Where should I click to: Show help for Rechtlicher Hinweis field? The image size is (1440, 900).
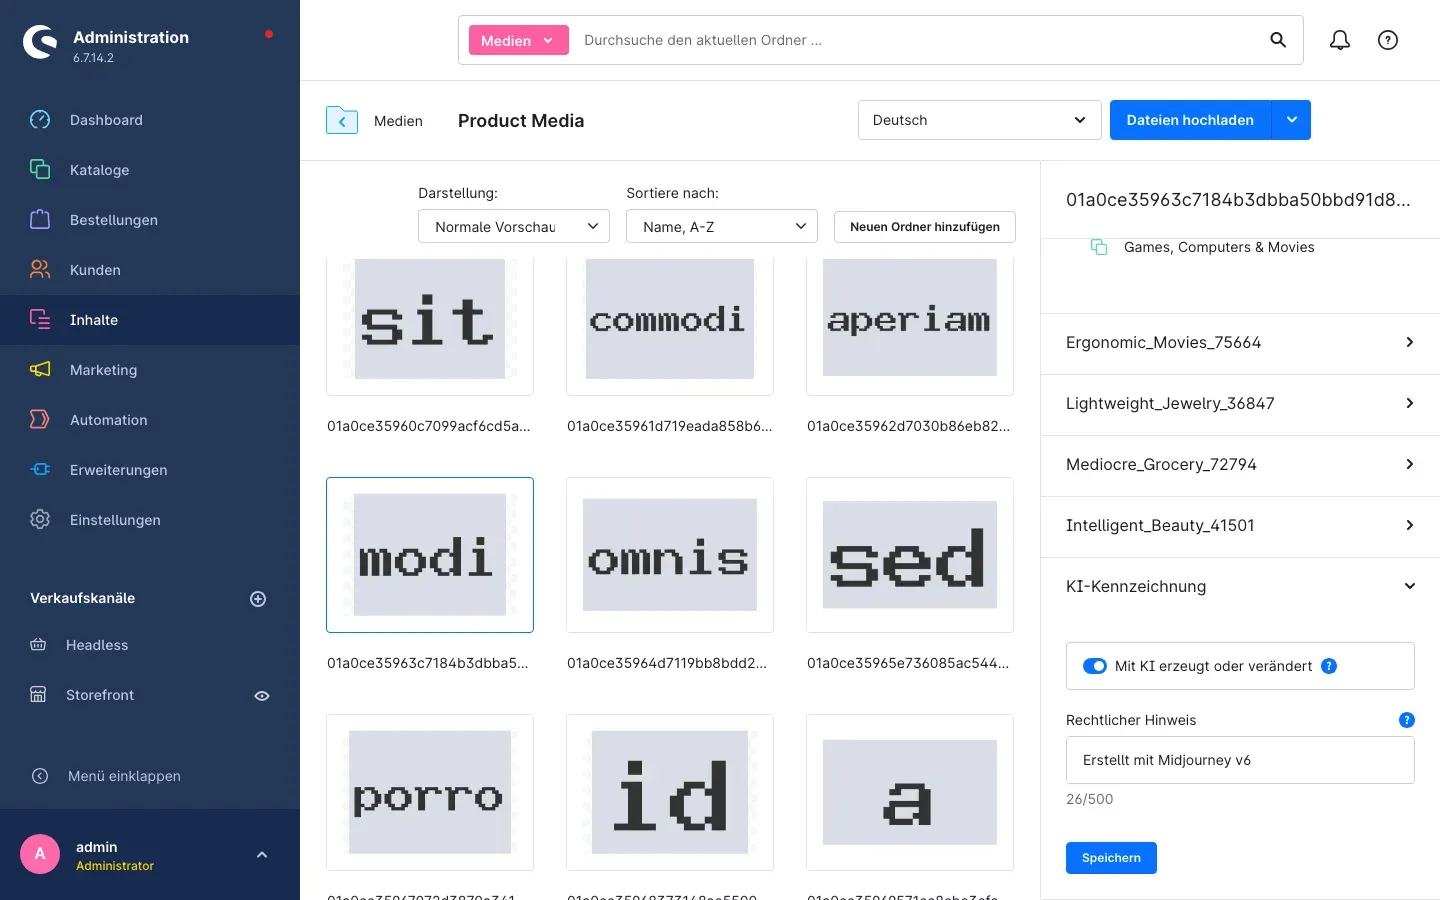click(1407, 720)
